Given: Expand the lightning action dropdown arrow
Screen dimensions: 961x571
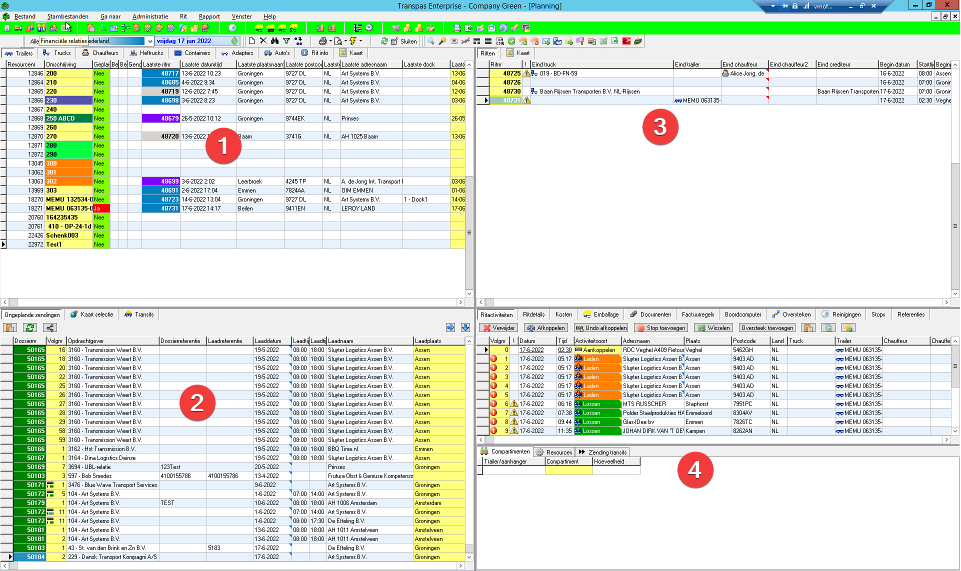Looking at the screenshot, I should tap(361, 41).
